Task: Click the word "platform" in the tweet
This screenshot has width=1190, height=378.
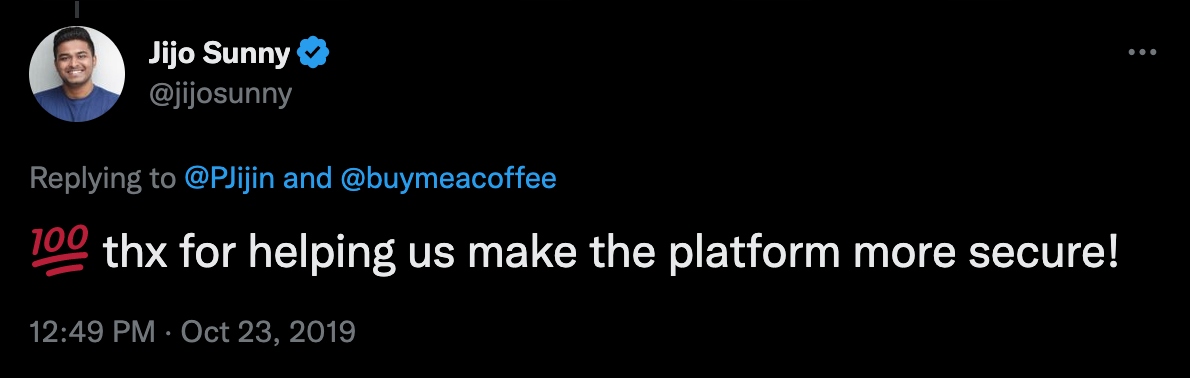Action: tap(754, 253)
